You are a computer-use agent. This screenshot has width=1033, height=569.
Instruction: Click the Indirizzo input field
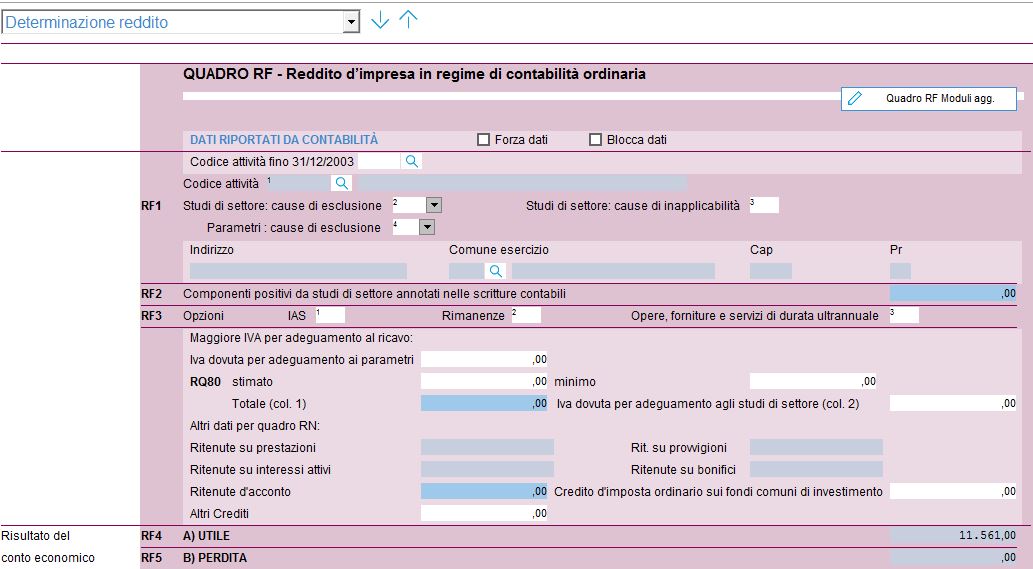click(298, 271)
